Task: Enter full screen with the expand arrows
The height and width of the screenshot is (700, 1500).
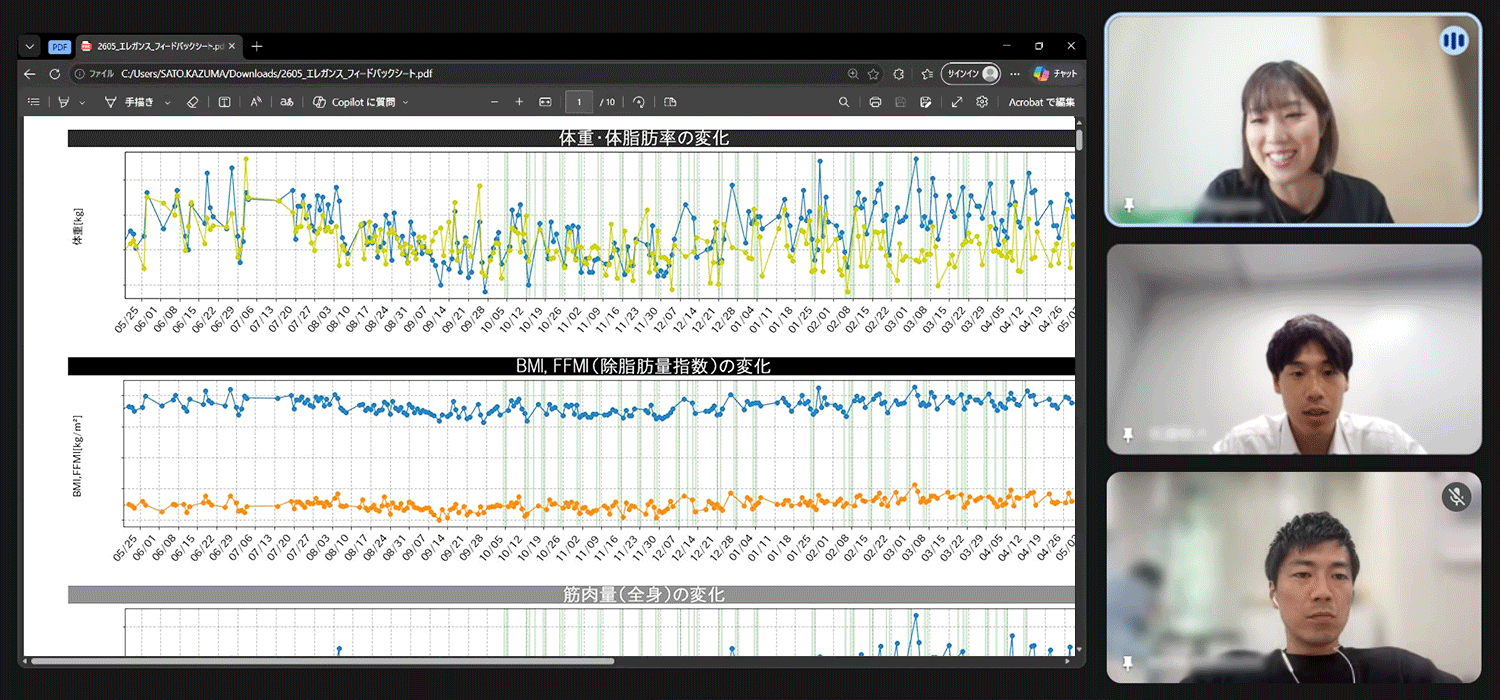Action: point(957,102)
